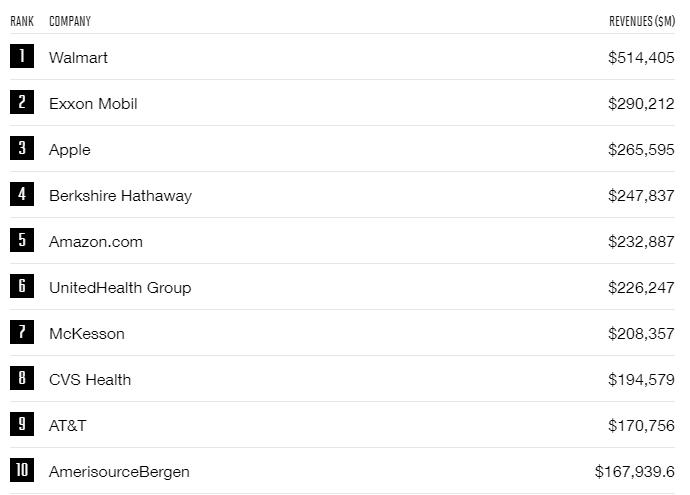Sort by the RANK column header

click(22, 21)
